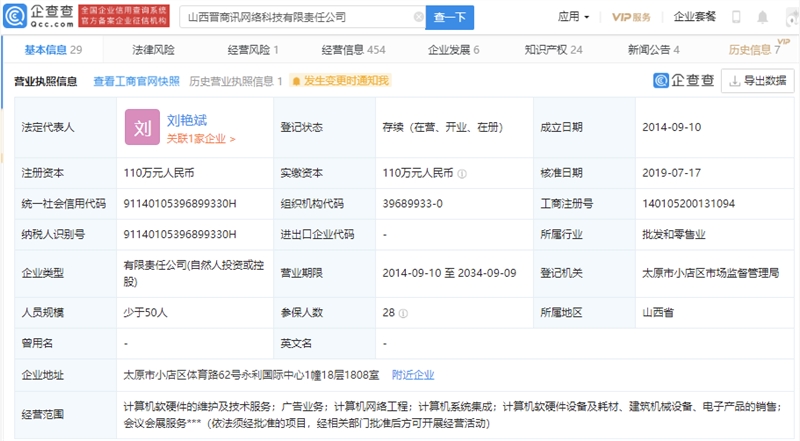Click the info icon beside 实缴资本 110万元人民币
This screenshot has width=800, height=441.
tap(462, 174)
